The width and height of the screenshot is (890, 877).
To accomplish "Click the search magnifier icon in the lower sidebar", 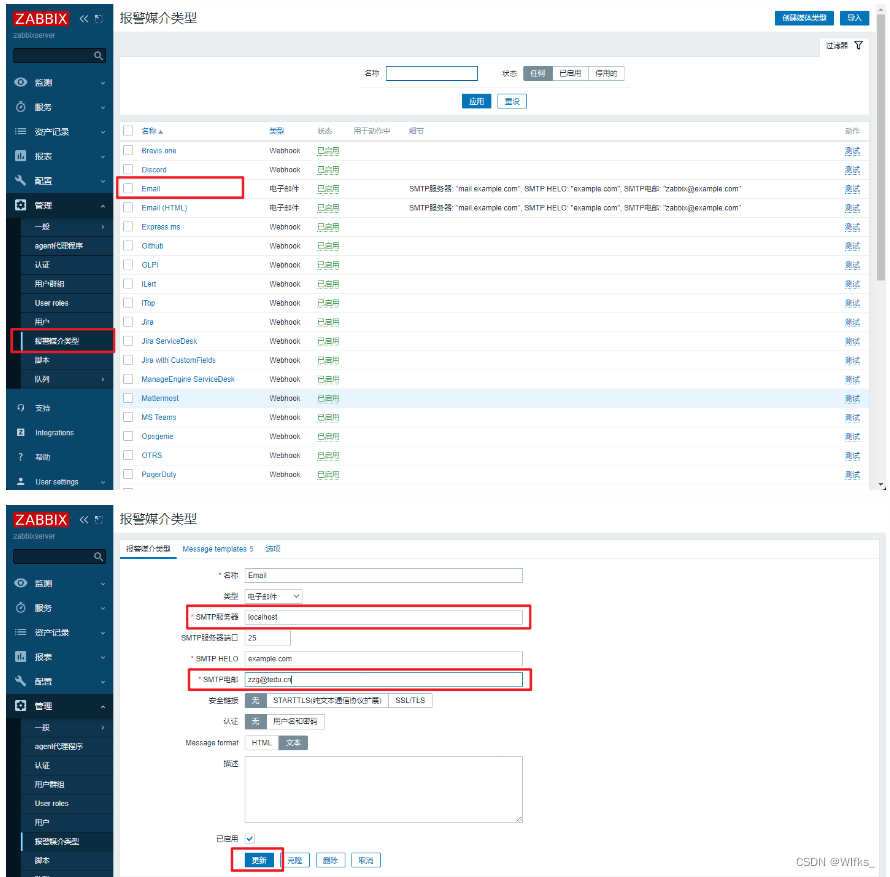I will click(98, 556).
